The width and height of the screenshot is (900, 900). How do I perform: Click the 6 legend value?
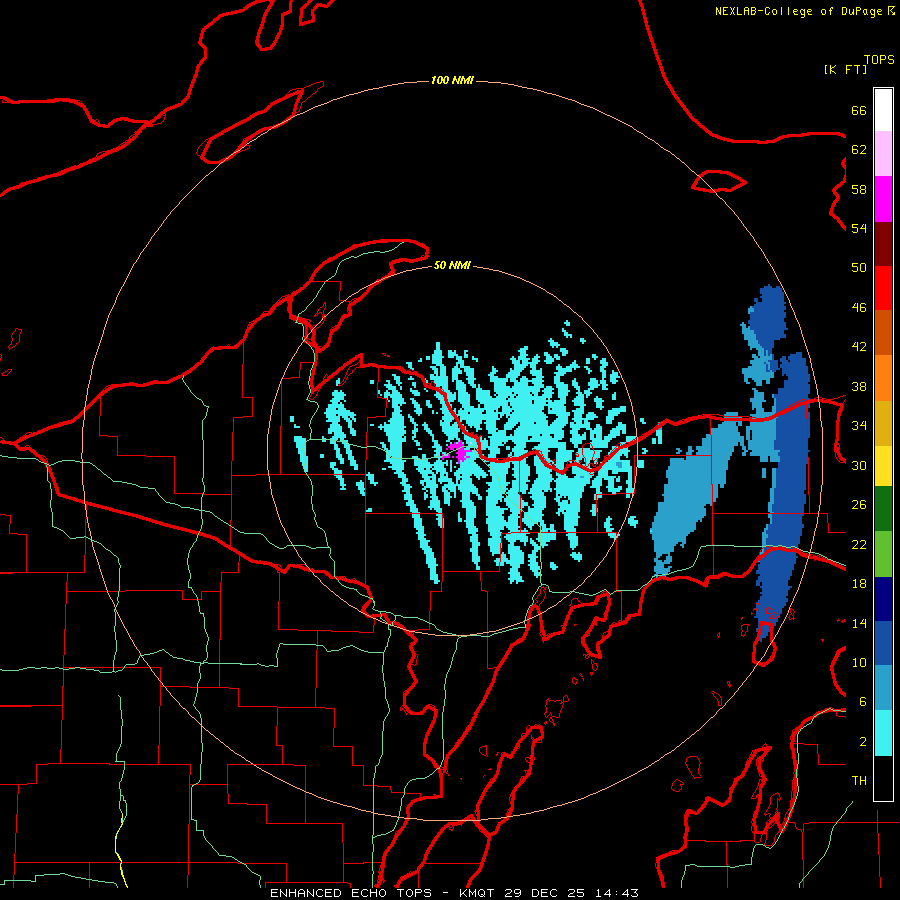click(x=863, y=701)
